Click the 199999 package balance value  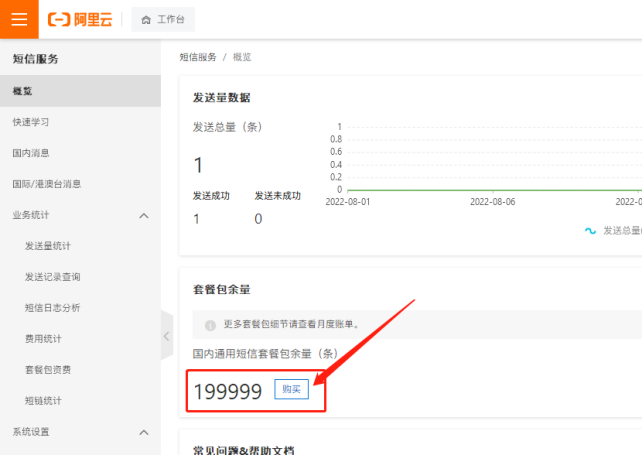[228, 391]
